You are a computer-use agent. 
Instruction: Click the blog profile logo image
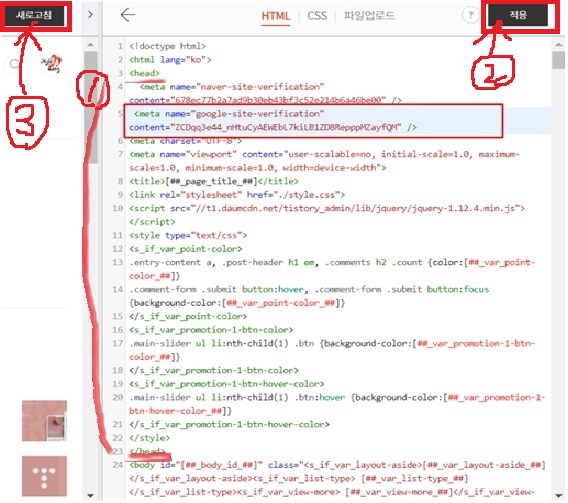point(51,64)
